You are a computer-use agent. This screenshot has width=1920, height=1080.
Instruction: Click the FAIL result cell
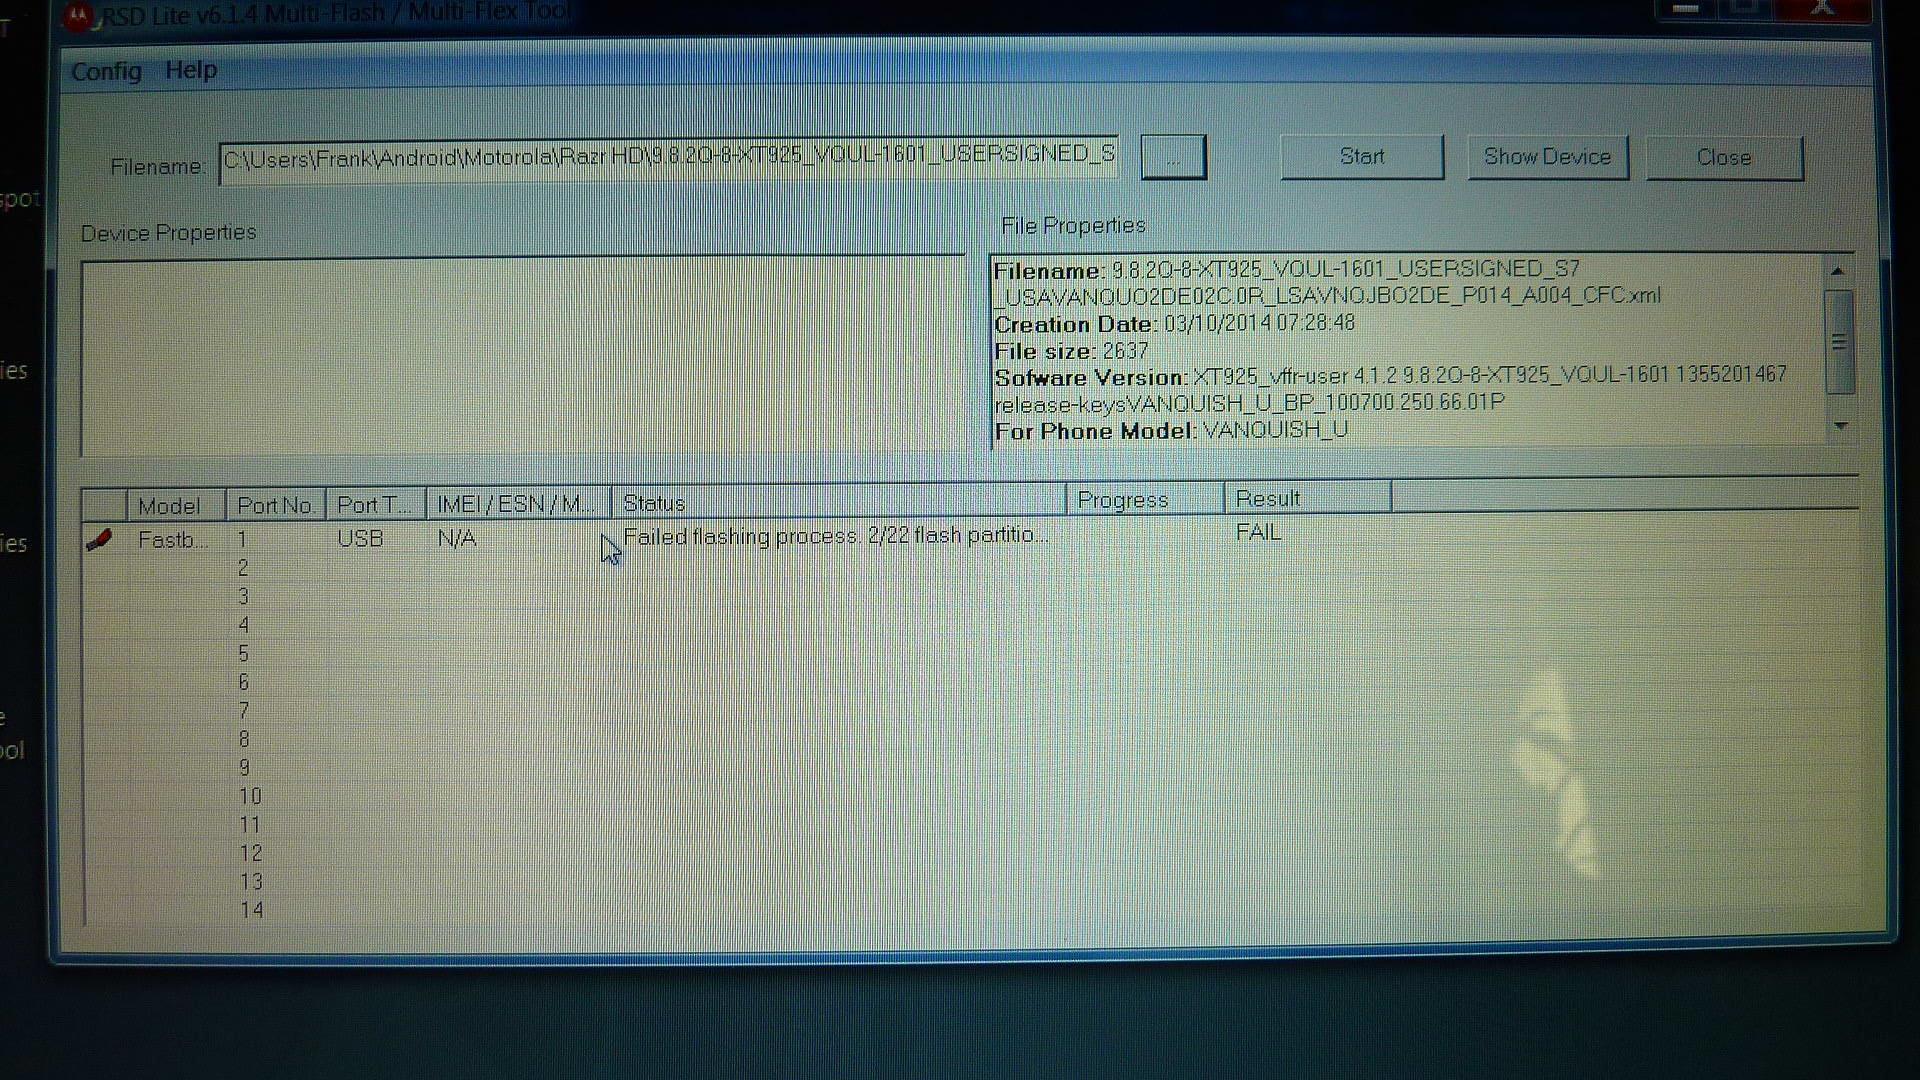[x=1258, y=532]
